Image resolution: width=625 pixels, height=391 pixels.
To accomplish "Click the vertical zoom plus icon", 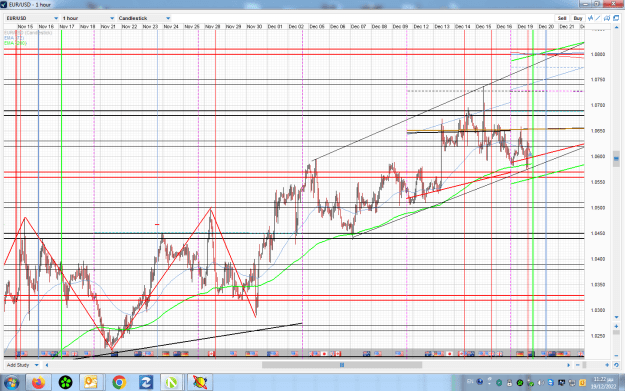I will 616,326.
